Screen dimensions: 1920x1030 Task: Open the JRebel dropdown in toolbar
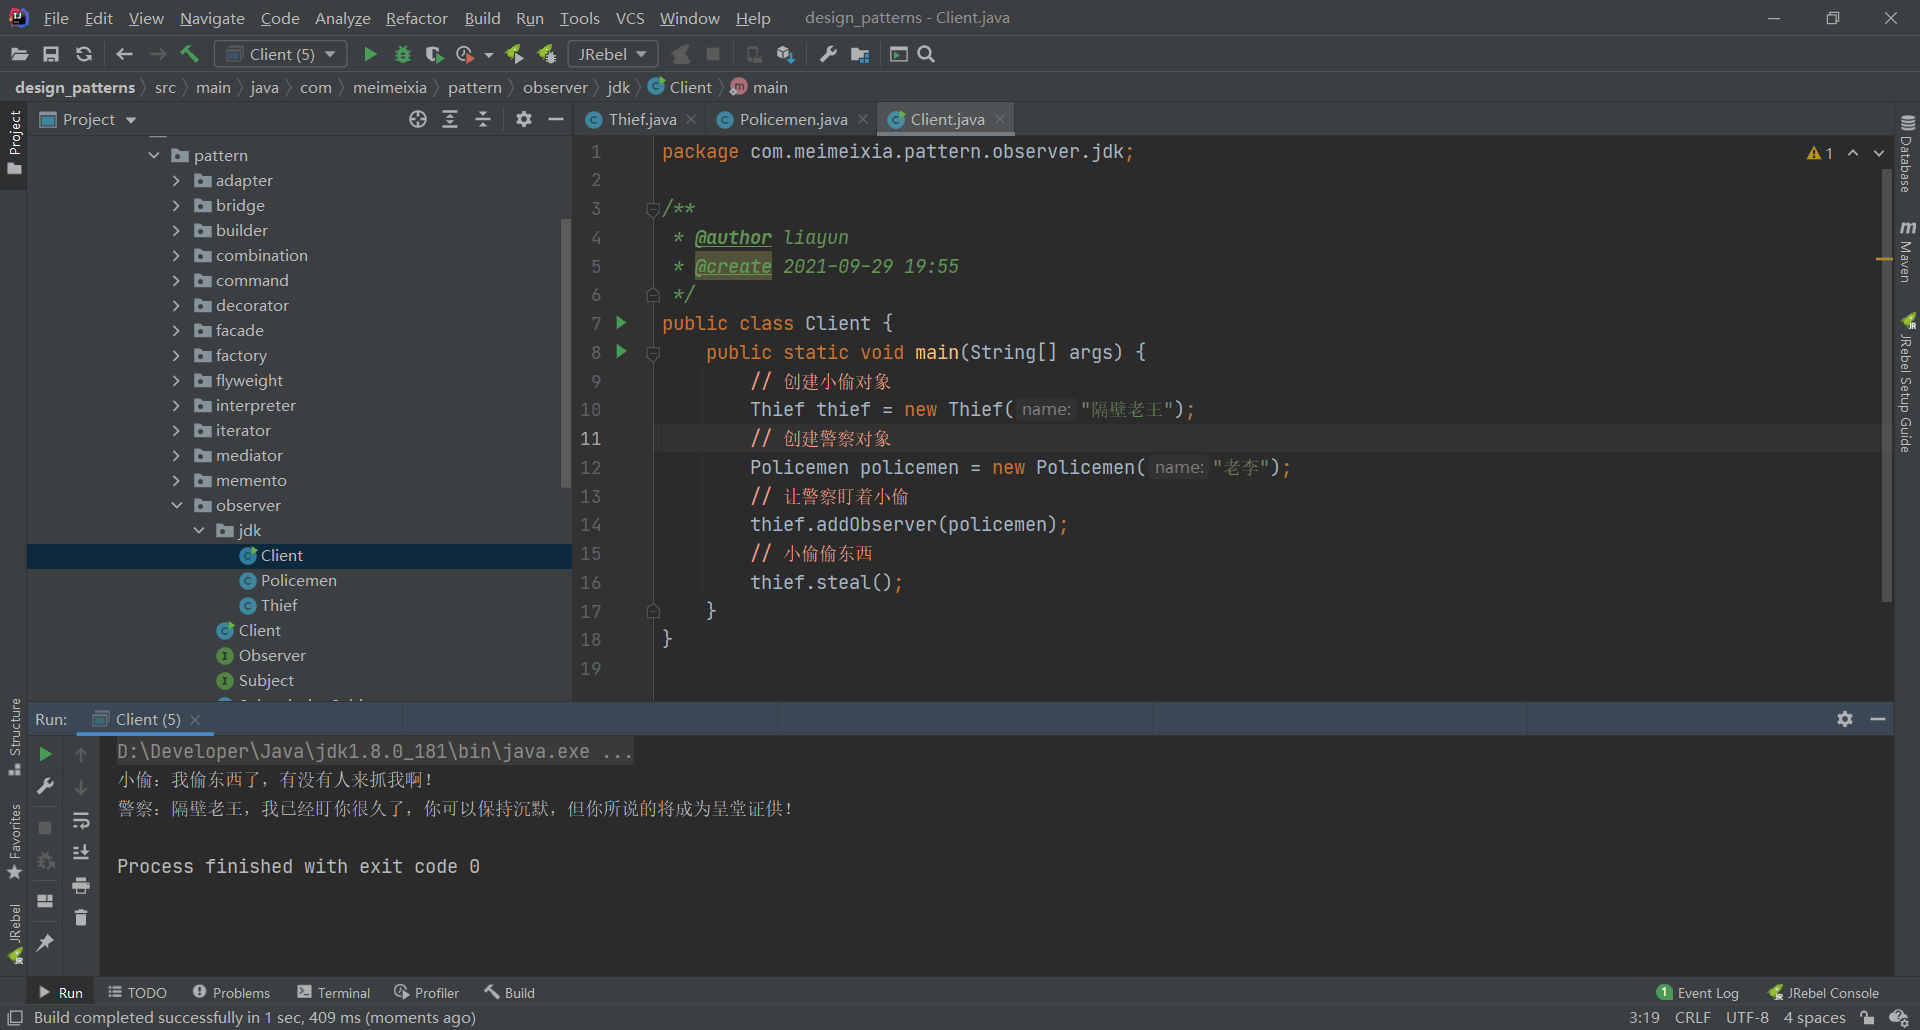[x=612, y=54]
